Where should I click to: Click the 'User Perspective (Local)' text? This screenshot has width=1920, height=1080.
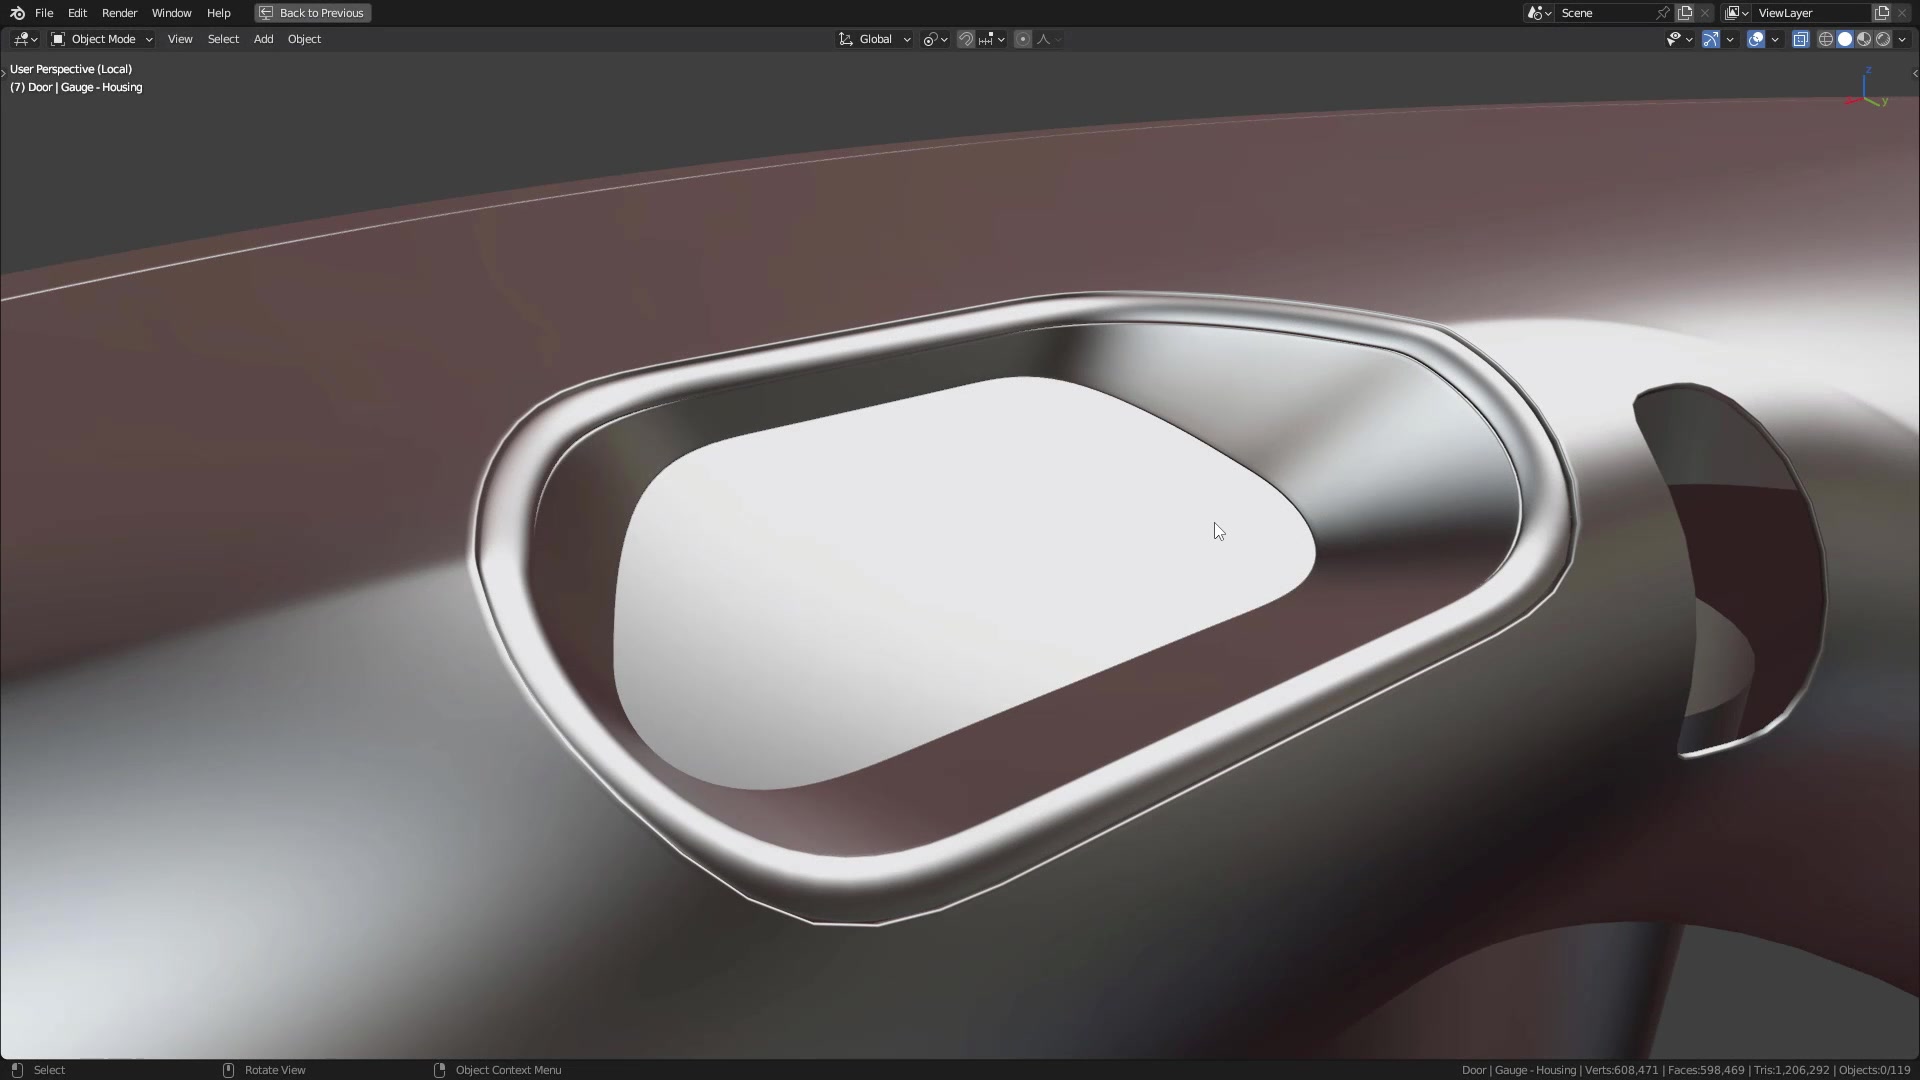pyautogui.click(x=71, y=69)
